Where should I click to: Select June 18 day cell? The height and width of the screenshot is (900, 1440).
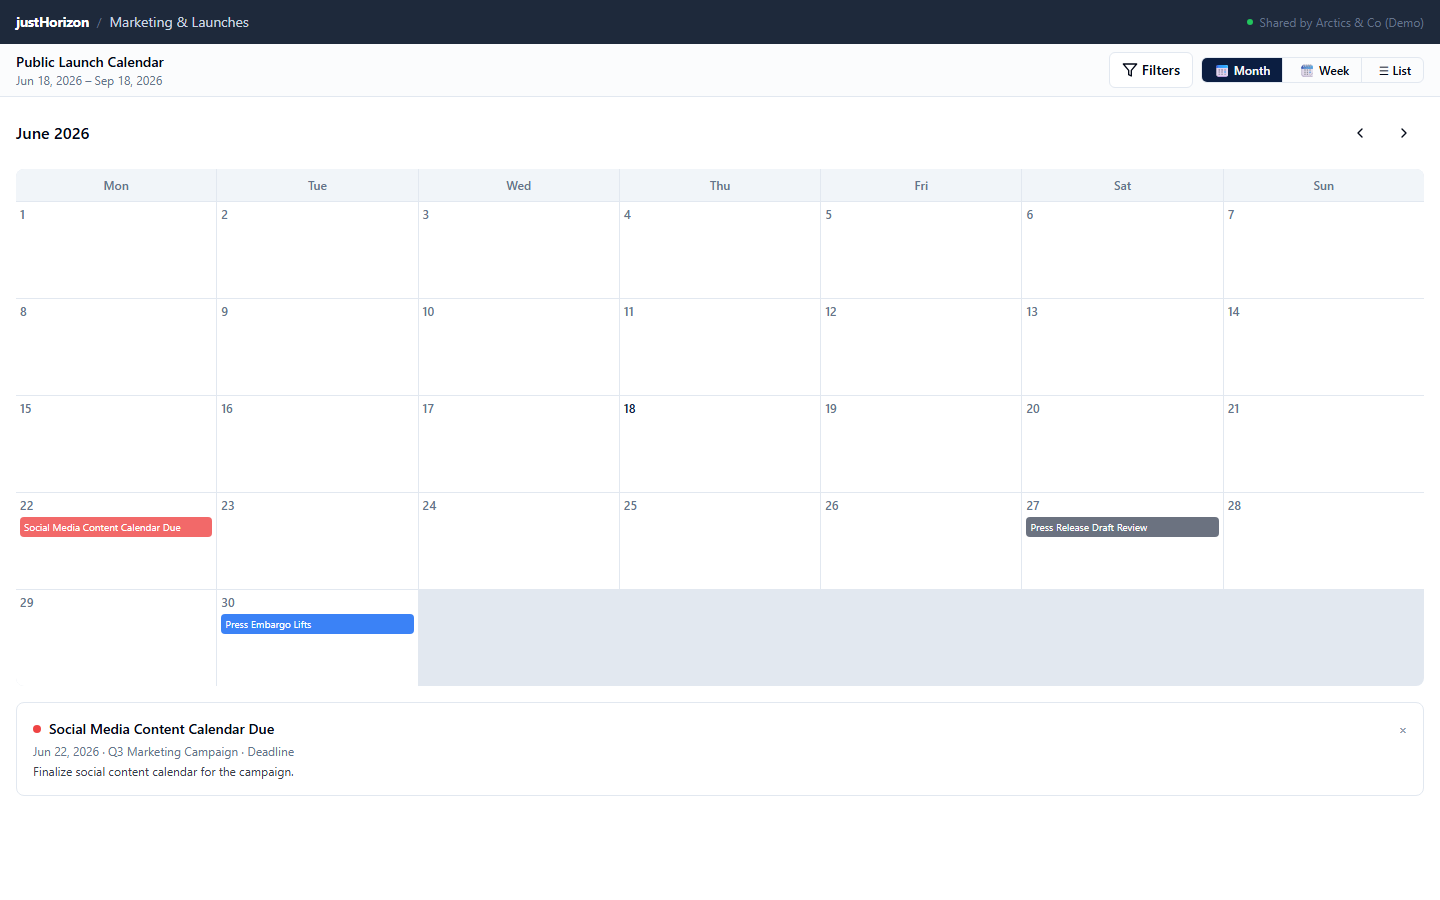(720, 444)
